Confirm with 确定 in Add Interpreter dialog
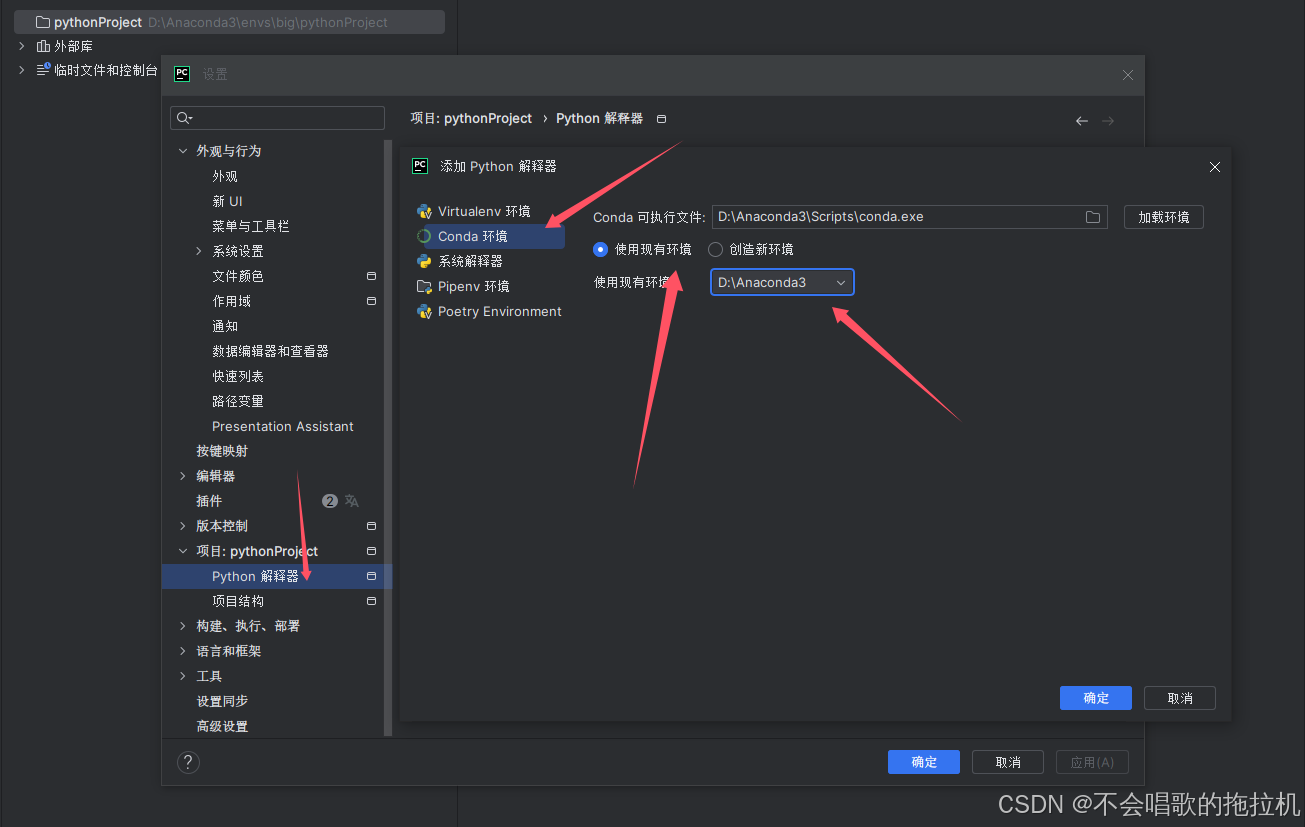 coord(1096,698)
